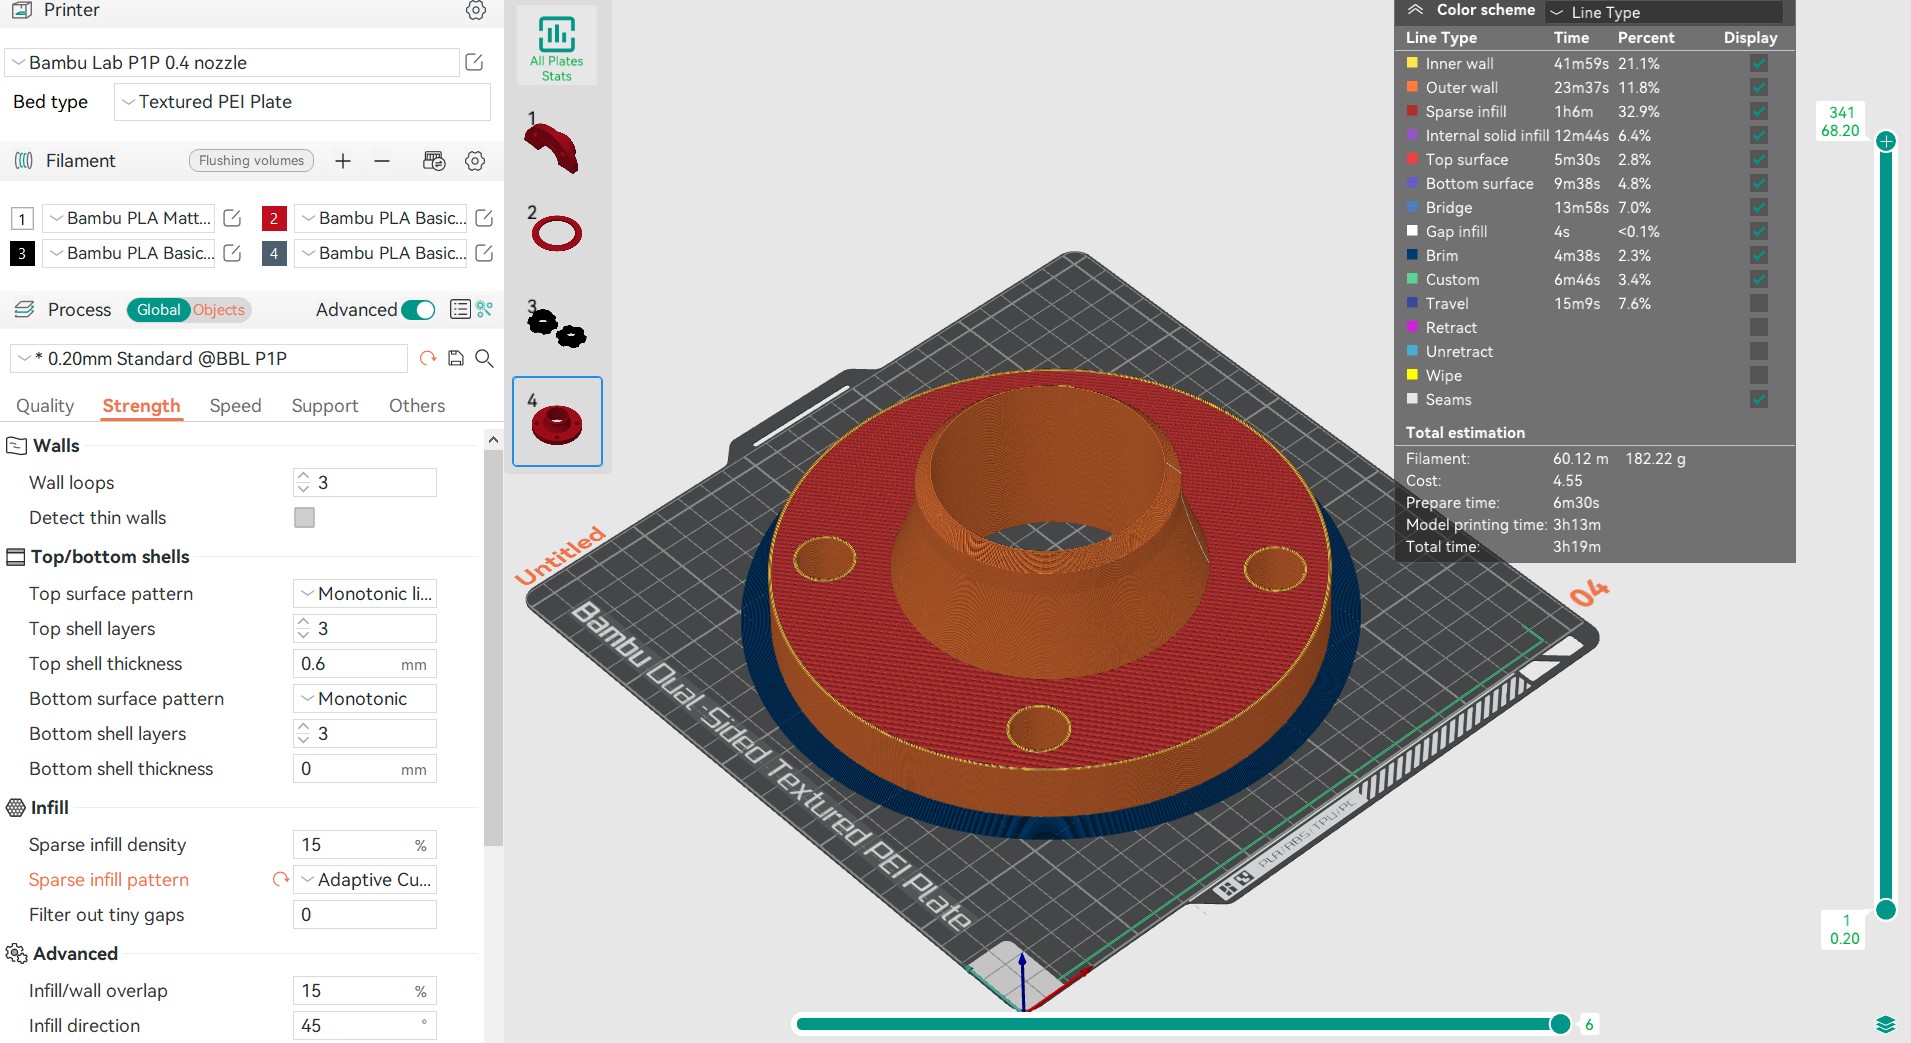
Task: Decrease Top shell layers with down arrow
Action: coord(303,635)
